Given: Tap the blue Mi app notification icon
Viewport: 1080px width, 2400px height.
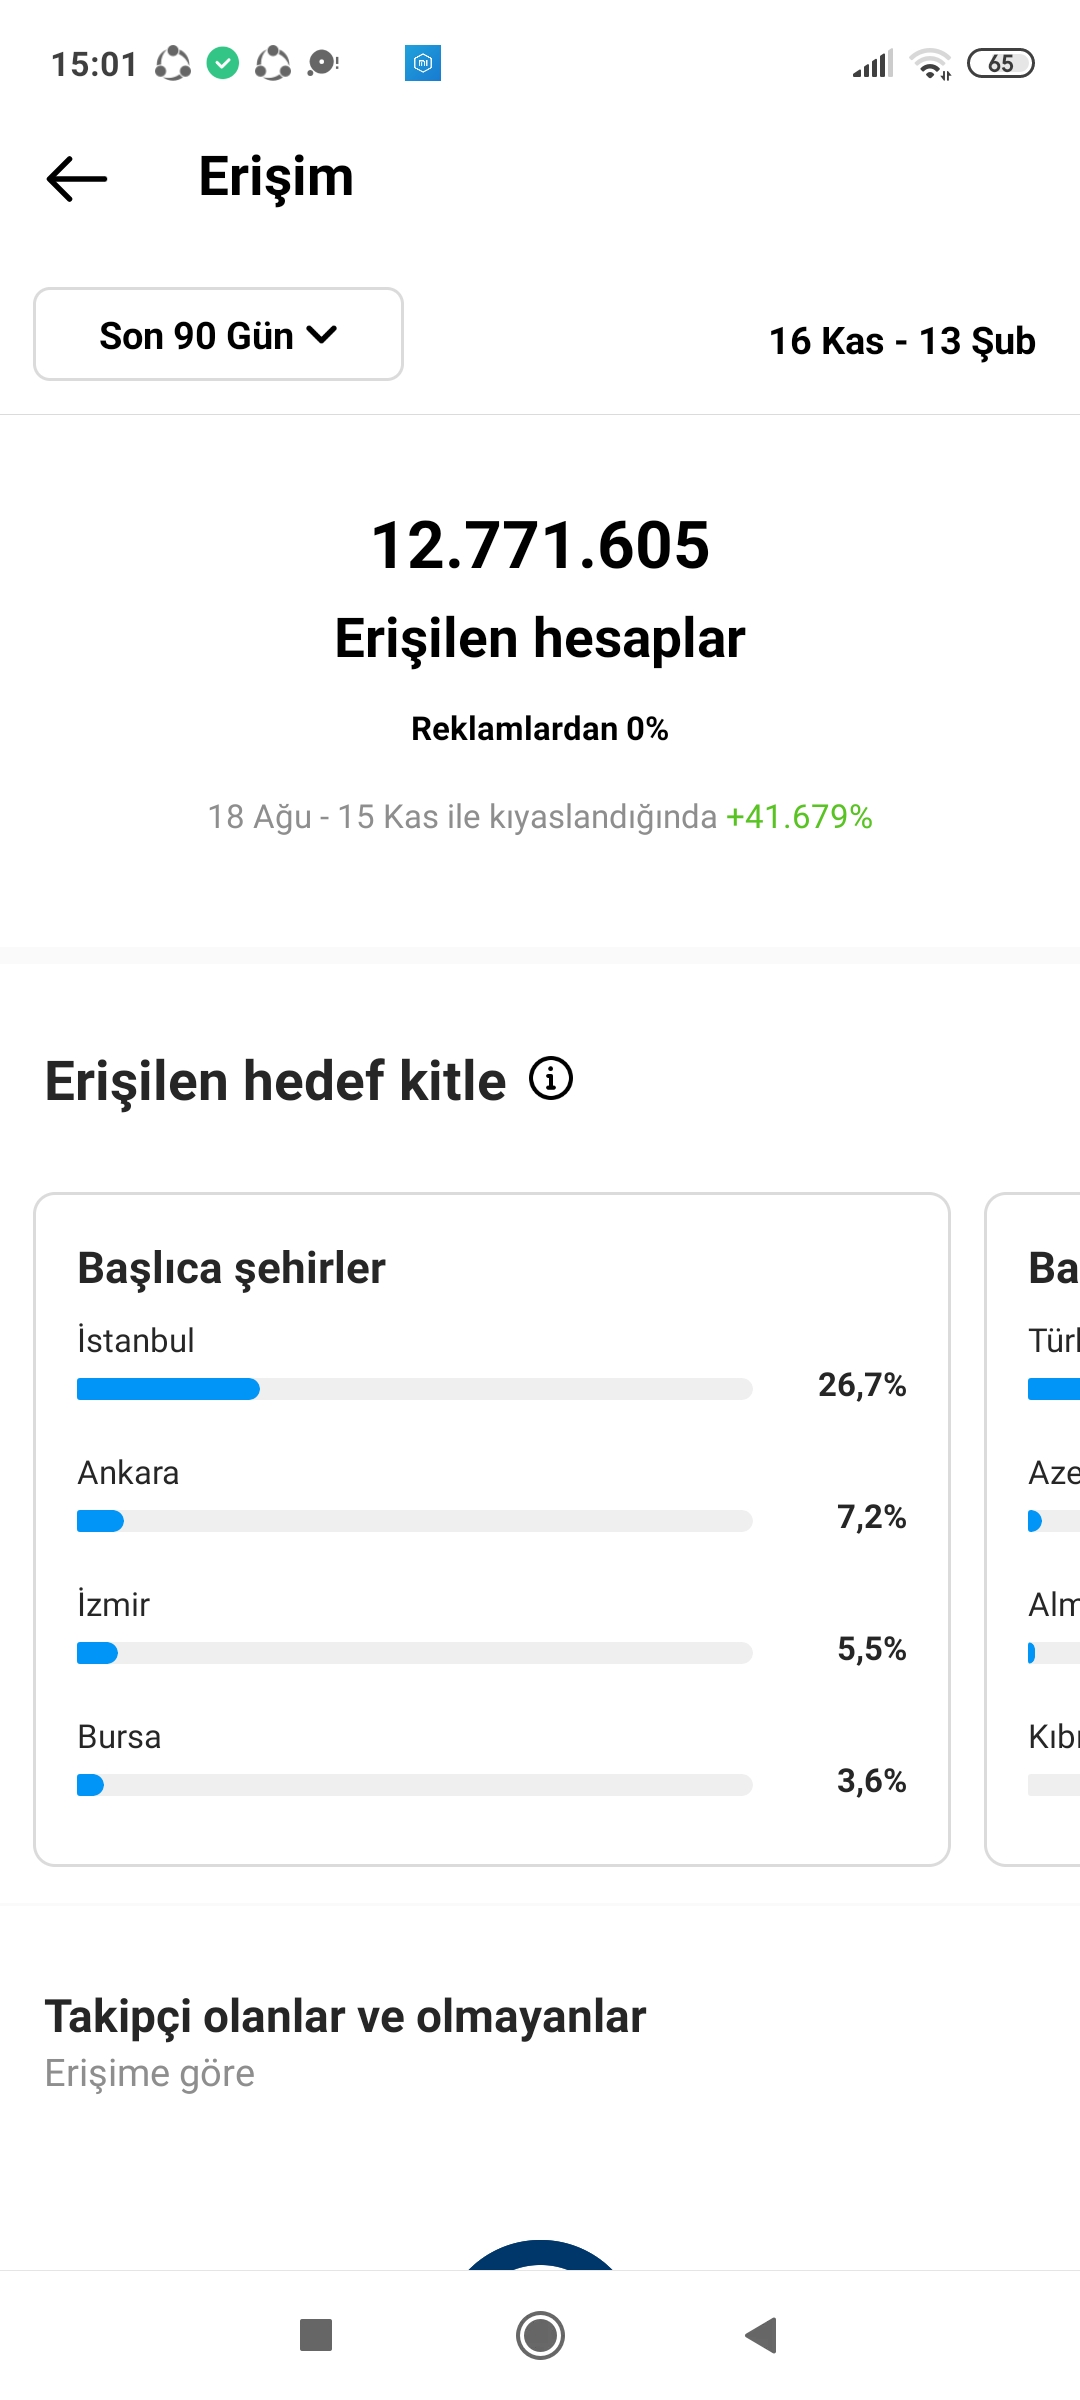Looking at the screenshot, I should point(423,63).
